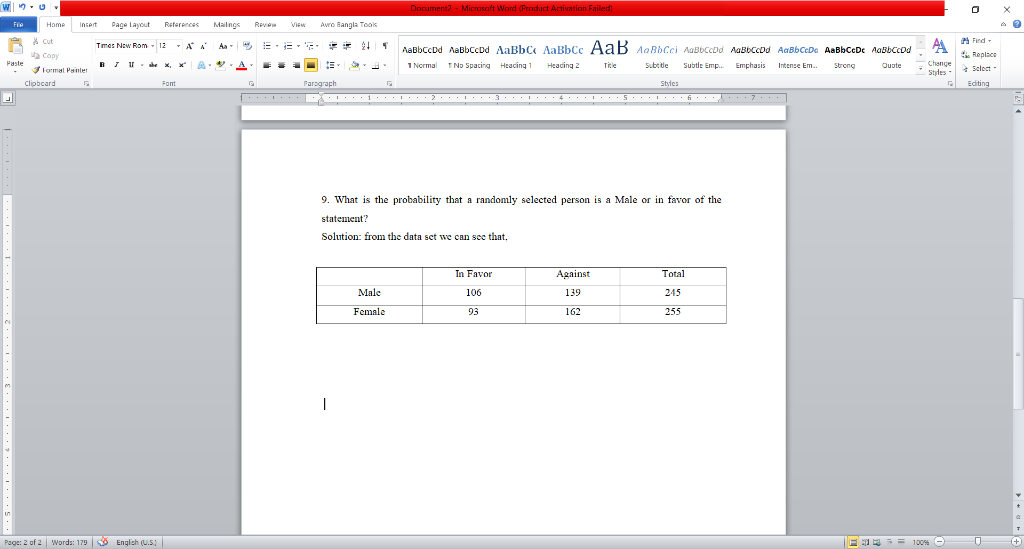Switch to the Page Layout tab
The image size is (1024, 549).
point(131,24)
